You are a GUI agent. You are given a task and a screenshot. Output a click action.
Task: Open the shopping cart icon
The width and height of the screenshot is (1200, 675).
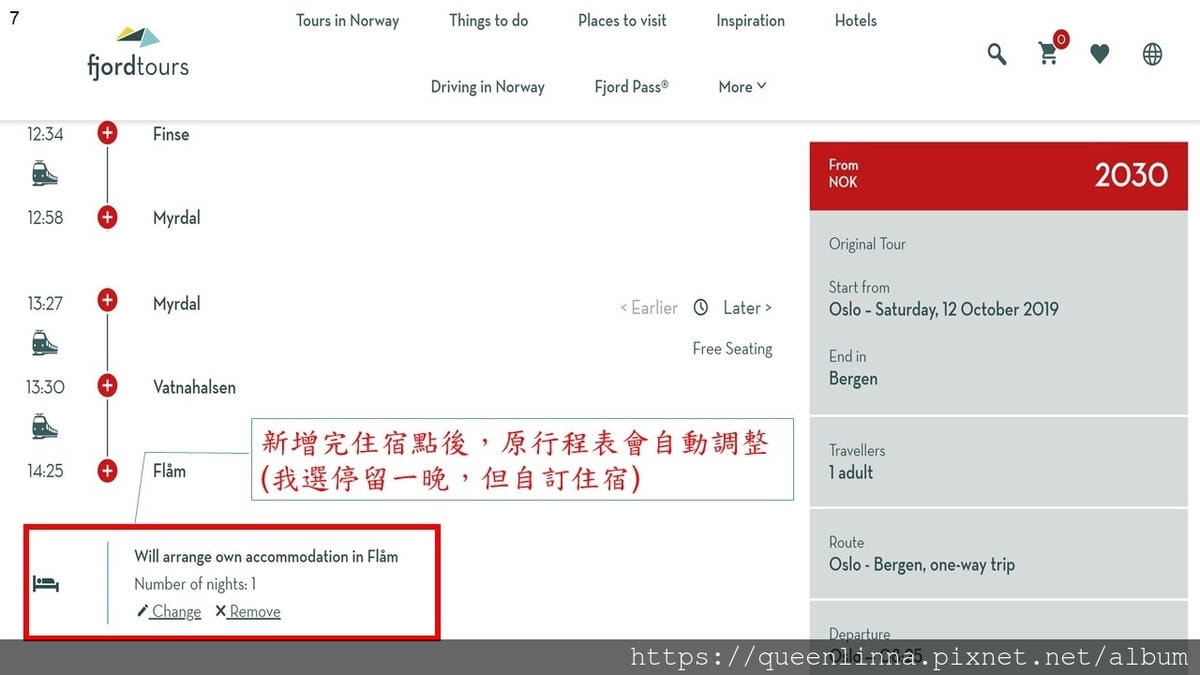(1048, 54)
